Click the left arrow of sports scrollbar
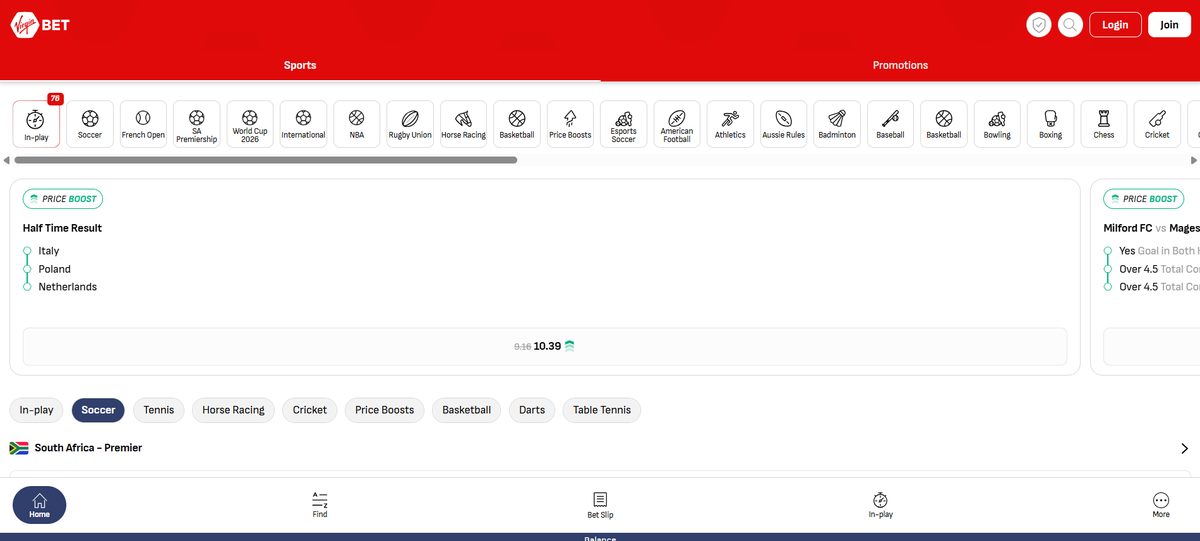This screenshot has height=541, width=1200. pos(7,160)
